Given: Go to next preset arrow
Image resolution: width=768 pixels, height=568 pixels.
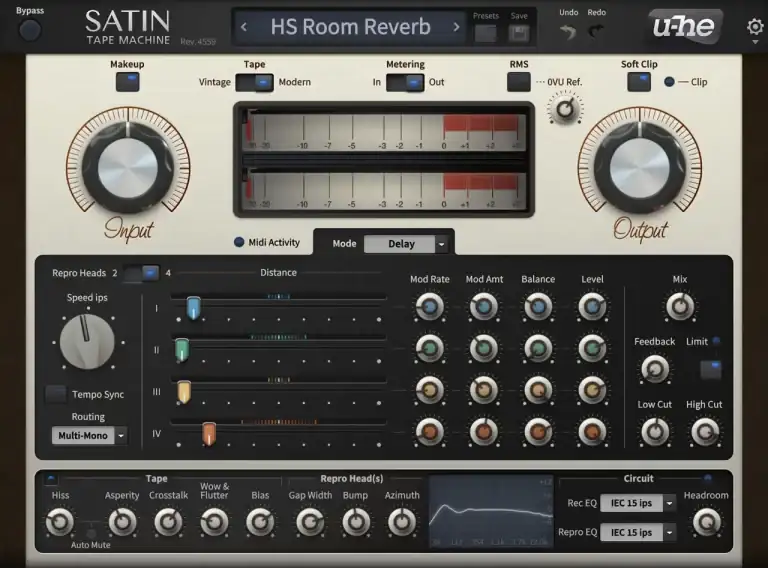Looking at the screenshot, I should click(456, 27).
